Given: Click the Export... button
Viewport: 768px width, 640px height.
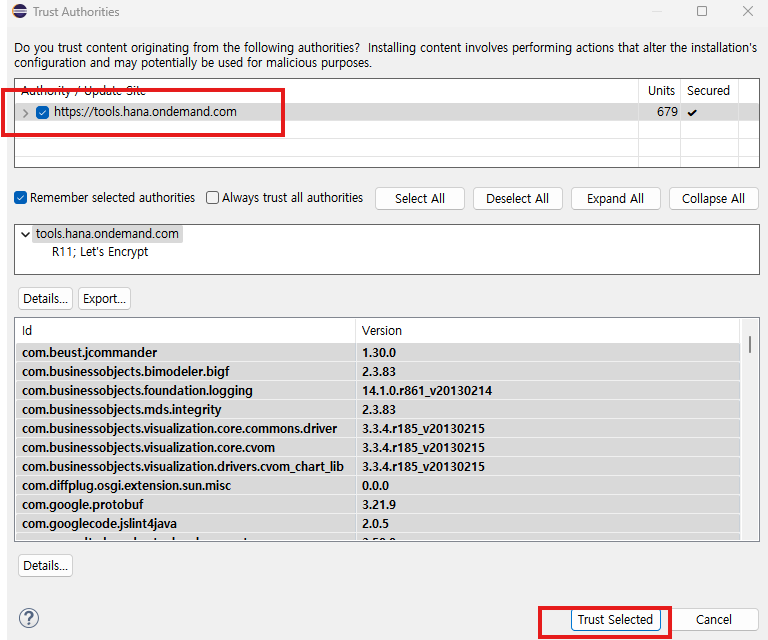Looking at the screenshot, I should pyautogui.click(x=104, y=299).
